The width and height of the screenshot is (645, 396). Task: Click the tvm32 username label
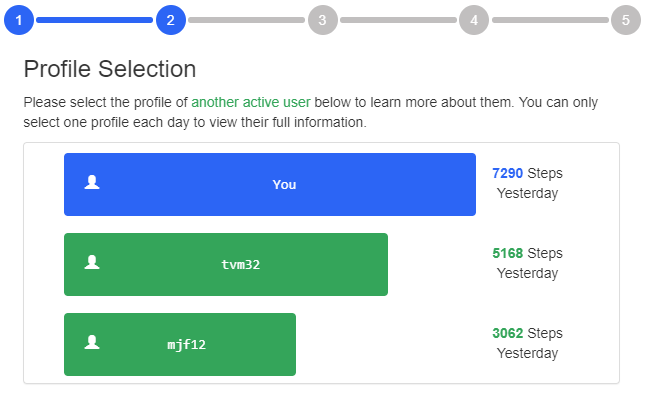pyautogui.click(x=241, y=264)
